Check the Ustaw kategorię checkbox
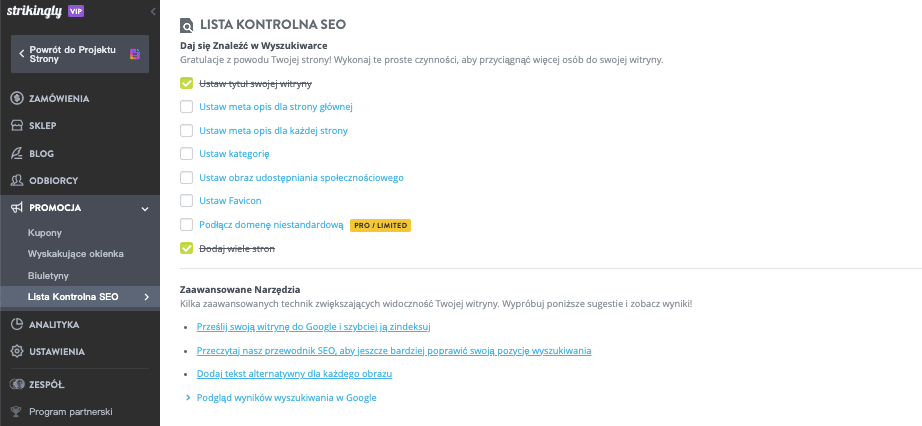 click(186, 154)
